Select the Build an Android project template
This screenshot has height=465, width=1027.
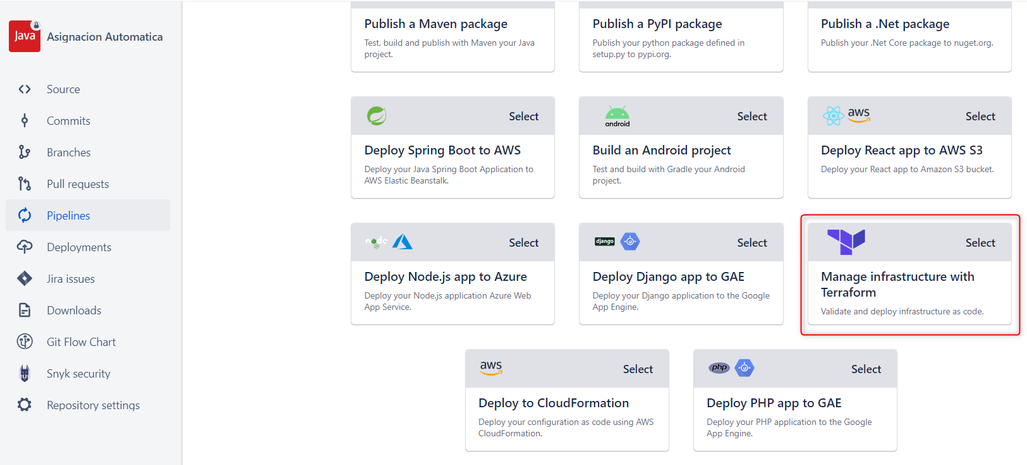click(751, 117)
